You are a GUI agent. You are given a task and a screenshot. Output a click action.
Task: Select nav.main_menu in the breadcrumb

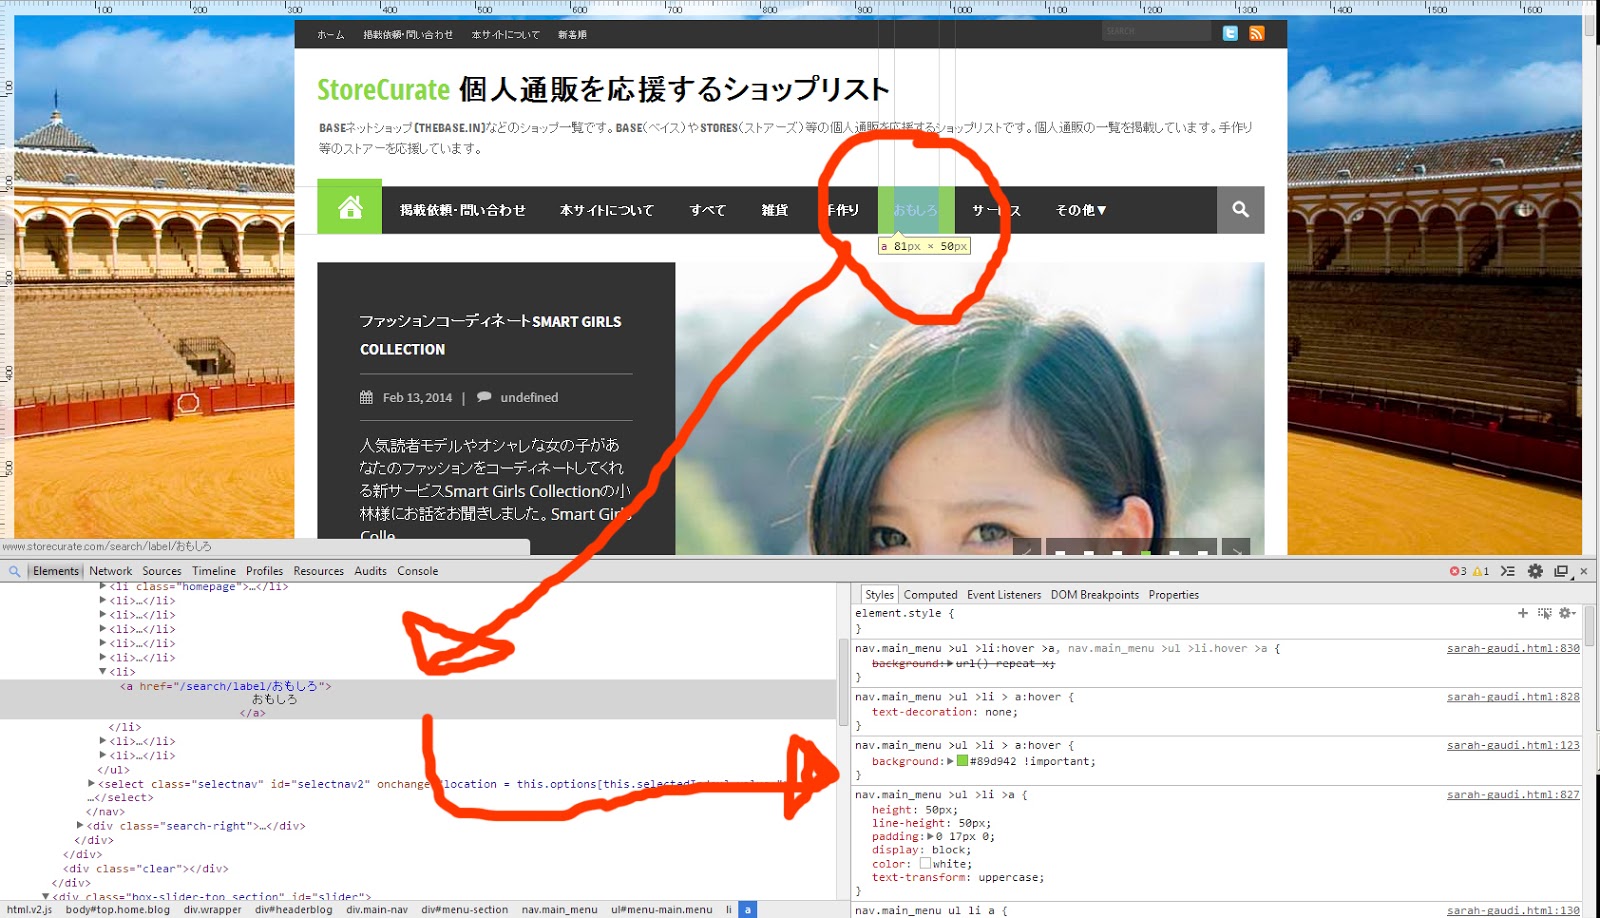point(560,910)
